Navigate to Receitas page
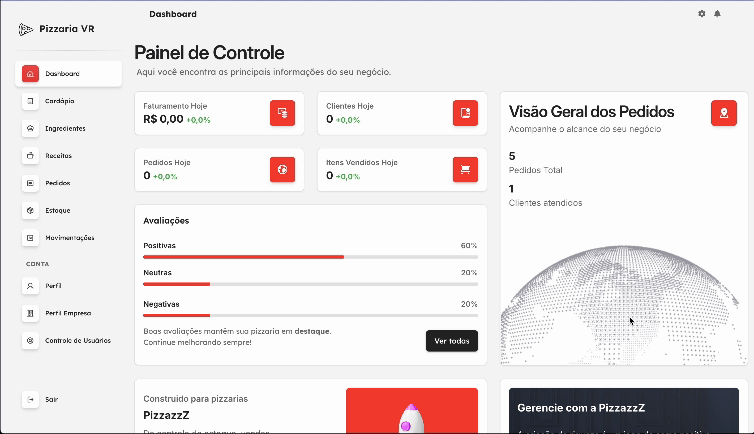 pyautogui.click(x=68, y=156)
